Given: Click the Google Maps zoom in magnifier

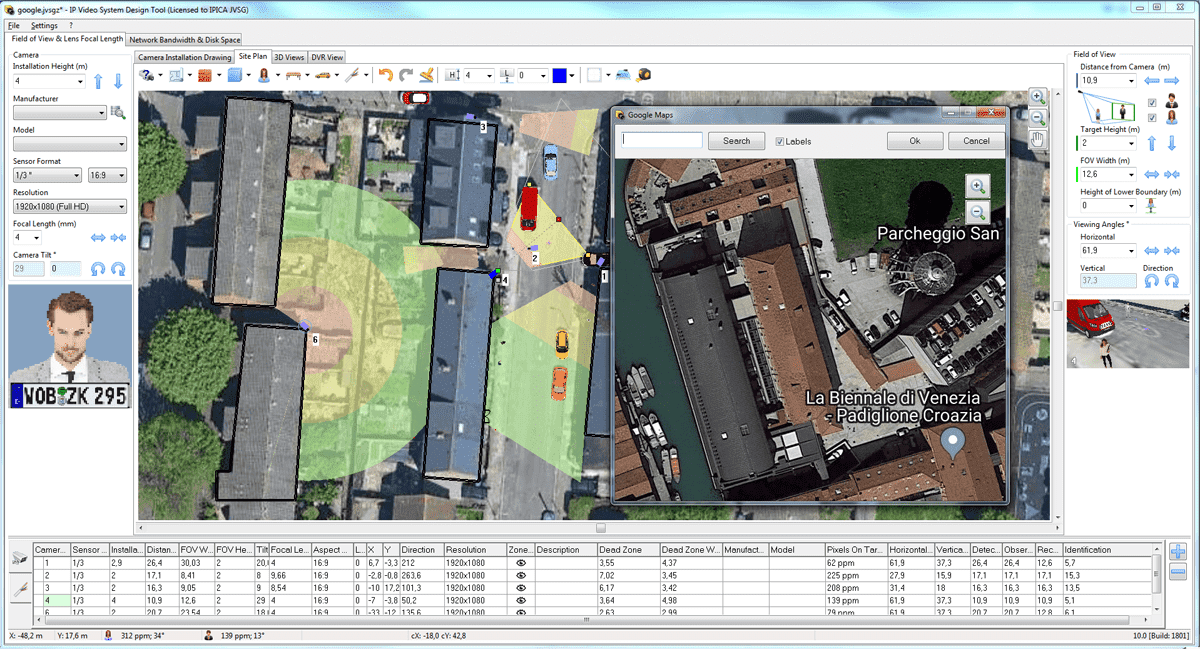Looking at the screenshot, I should pos(977,185).
